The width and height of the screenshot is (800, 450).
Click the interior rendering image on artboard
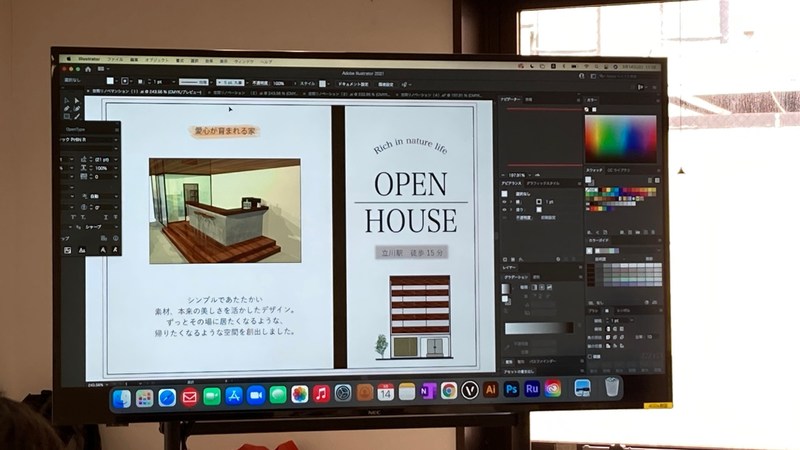point(225,211)
